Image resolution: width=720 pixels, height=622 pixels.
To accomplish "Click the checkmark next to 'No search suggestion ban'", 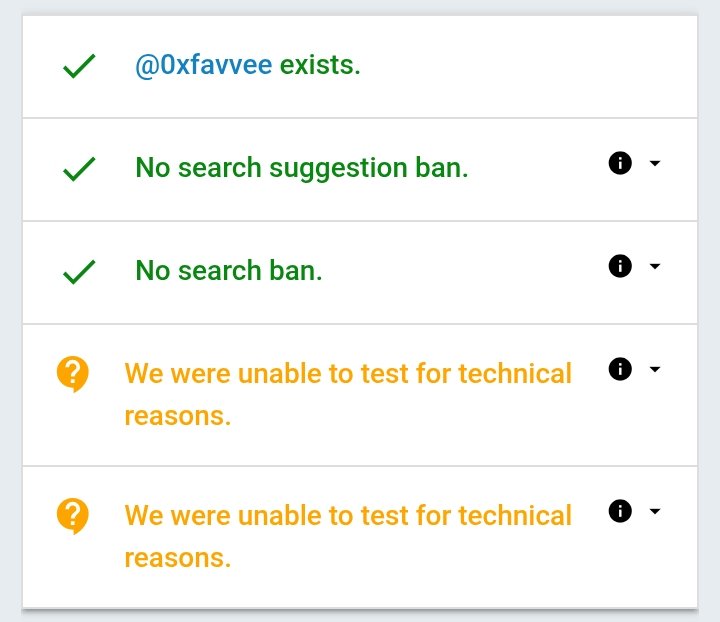I will click(79, 169).
